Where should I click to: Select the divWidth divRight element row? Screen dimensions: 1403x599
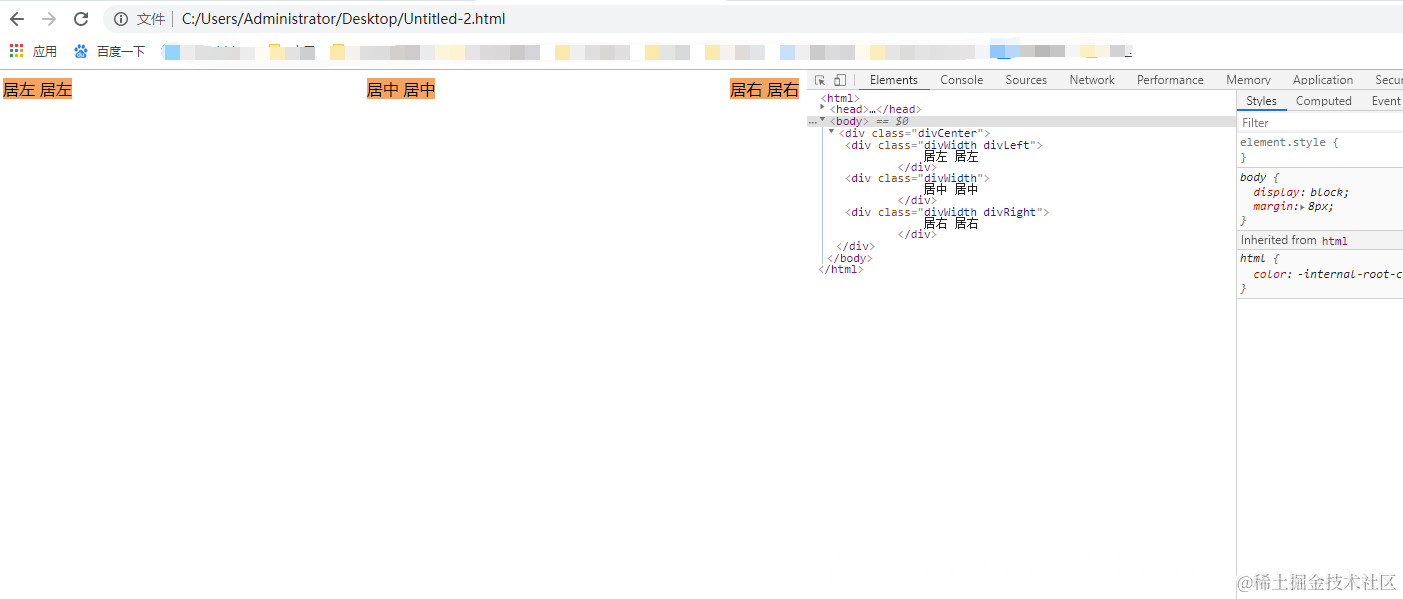tap(947, 212)
